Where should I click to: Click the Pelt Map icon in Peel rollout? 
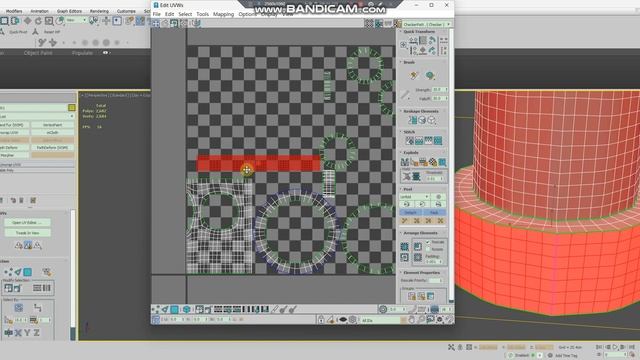click(438, 204)
